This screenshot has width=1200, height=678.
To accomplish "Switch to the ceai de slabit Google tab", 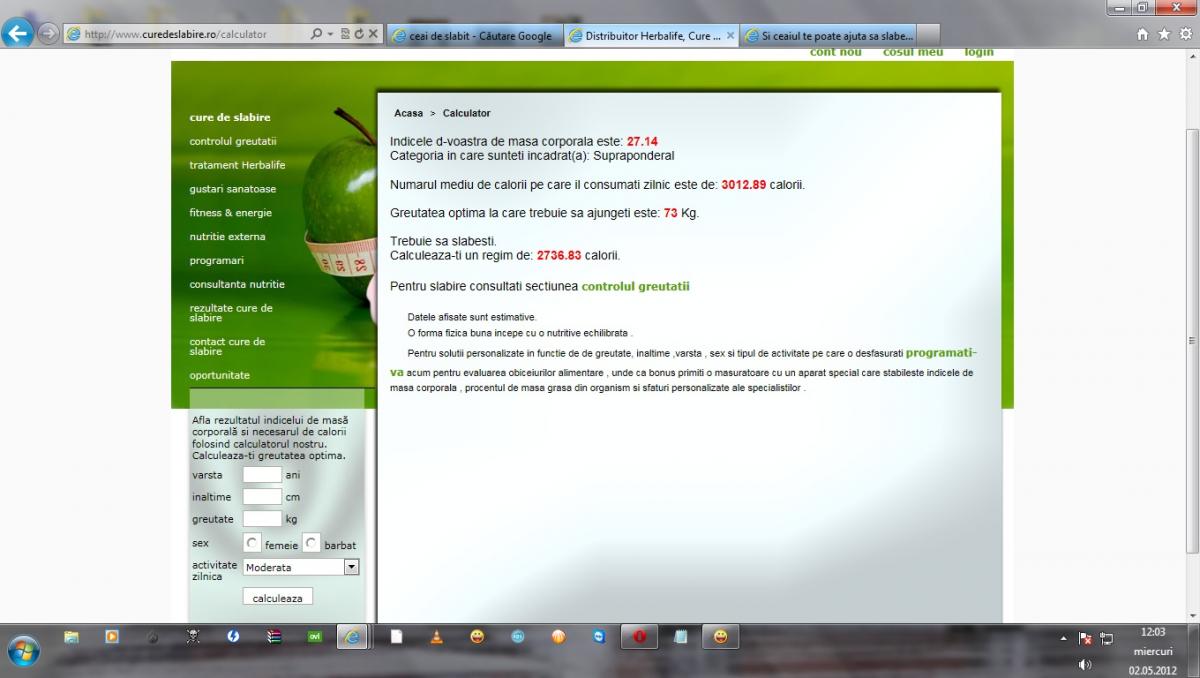I will coord(473,35).
